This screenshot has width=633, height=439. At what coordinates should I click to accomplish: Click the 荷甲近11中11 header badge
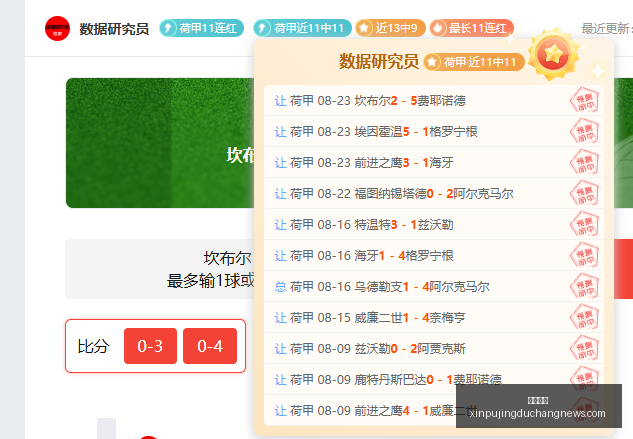(x=302, y=28)
